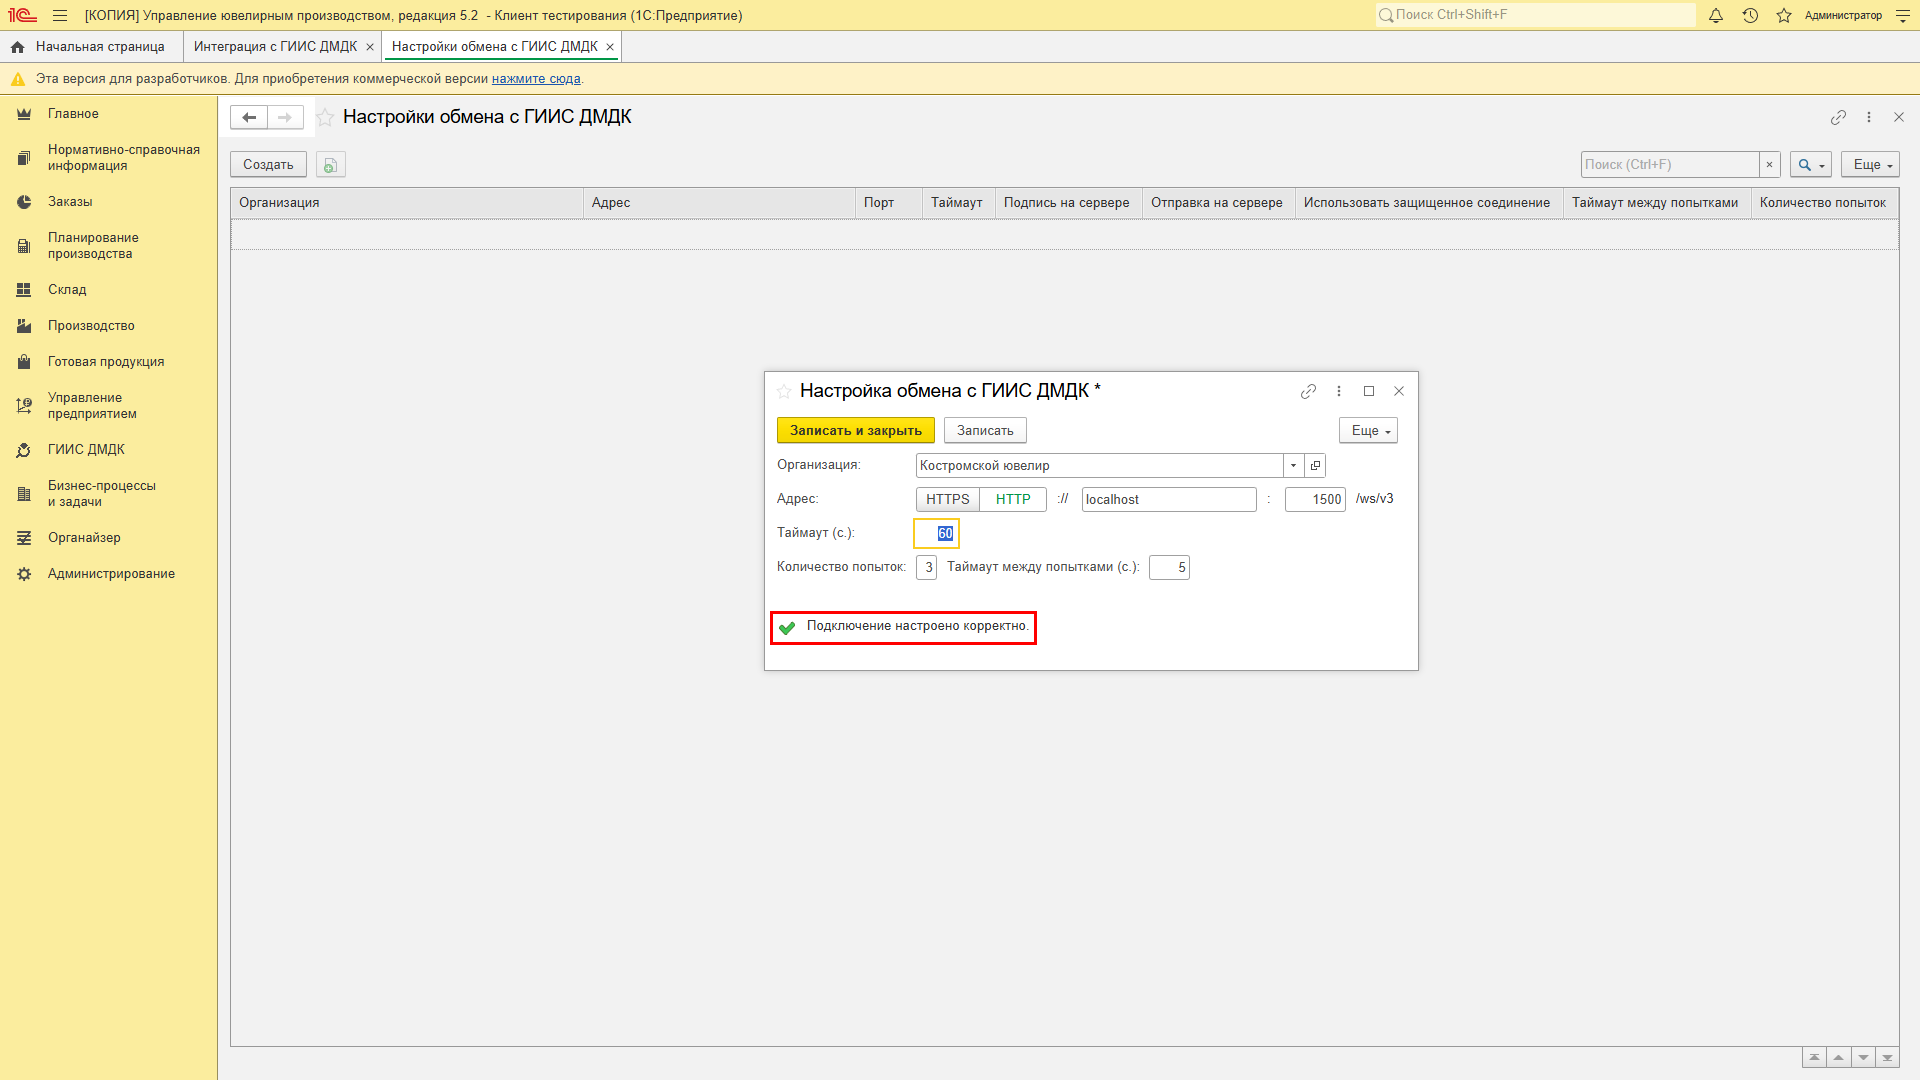The width and height of the screenshot is (1920, 1080).
Task: Click Количество попыток column header
Action: tap(1824, 203)
